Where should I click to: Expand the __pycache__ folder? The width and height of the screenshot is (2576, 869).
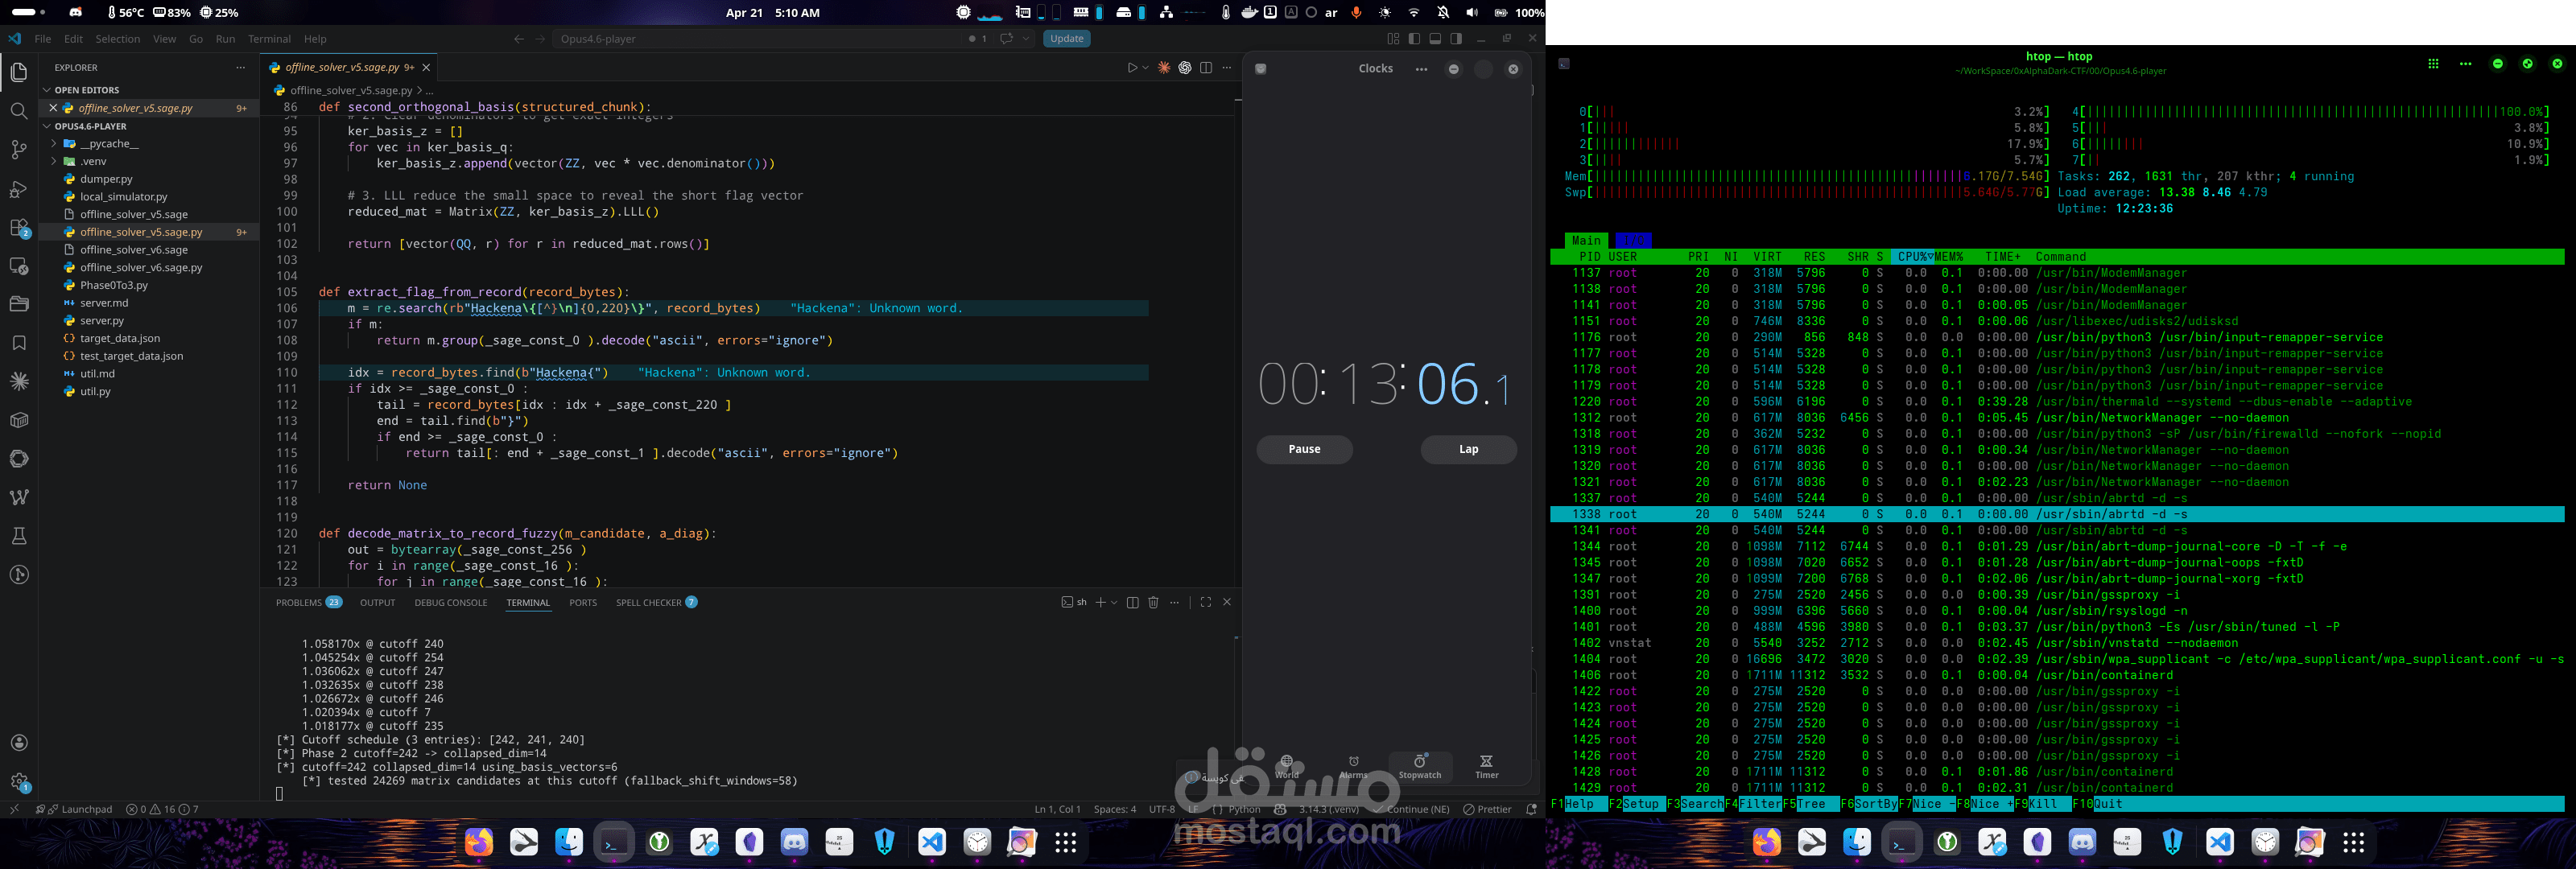[108, 144]
